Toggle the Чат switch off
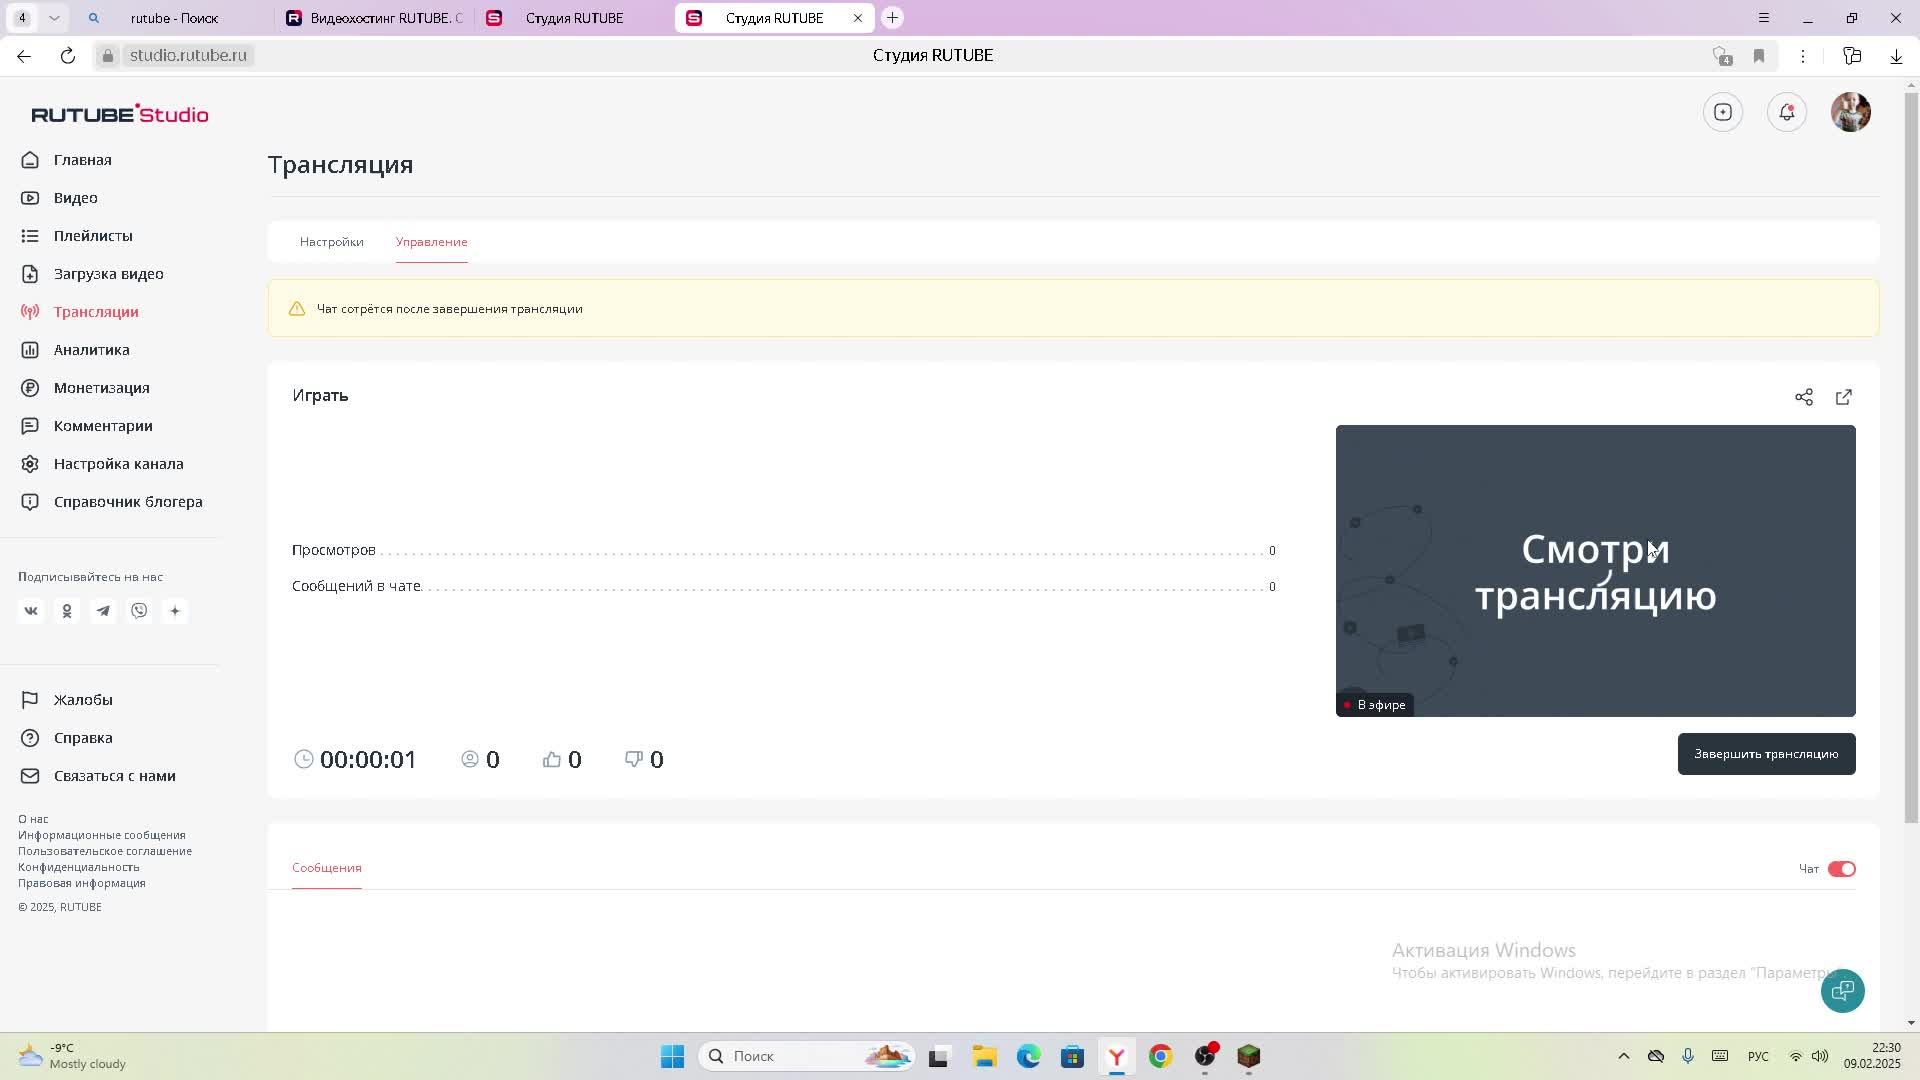Image resolution: width=1920 pixels, height=1080 pixels. [x=1841, y=869]
